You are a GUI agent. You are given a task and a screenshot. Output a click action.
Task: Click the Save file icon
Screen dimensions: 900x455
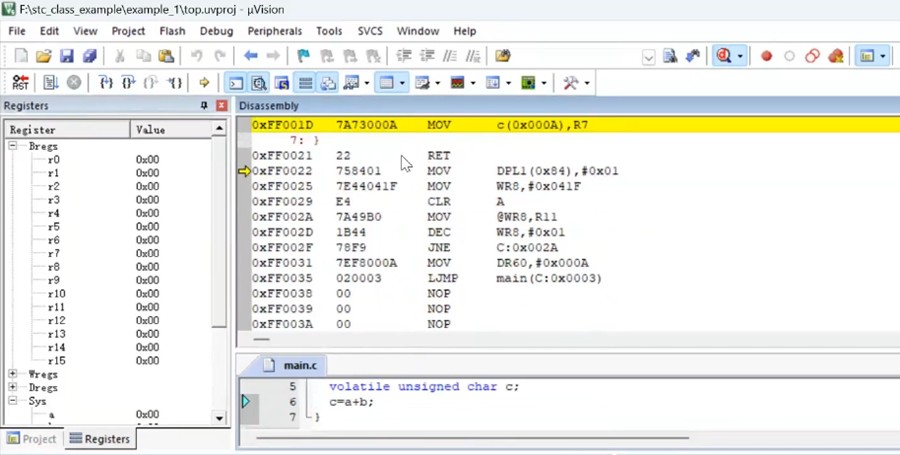67,57
